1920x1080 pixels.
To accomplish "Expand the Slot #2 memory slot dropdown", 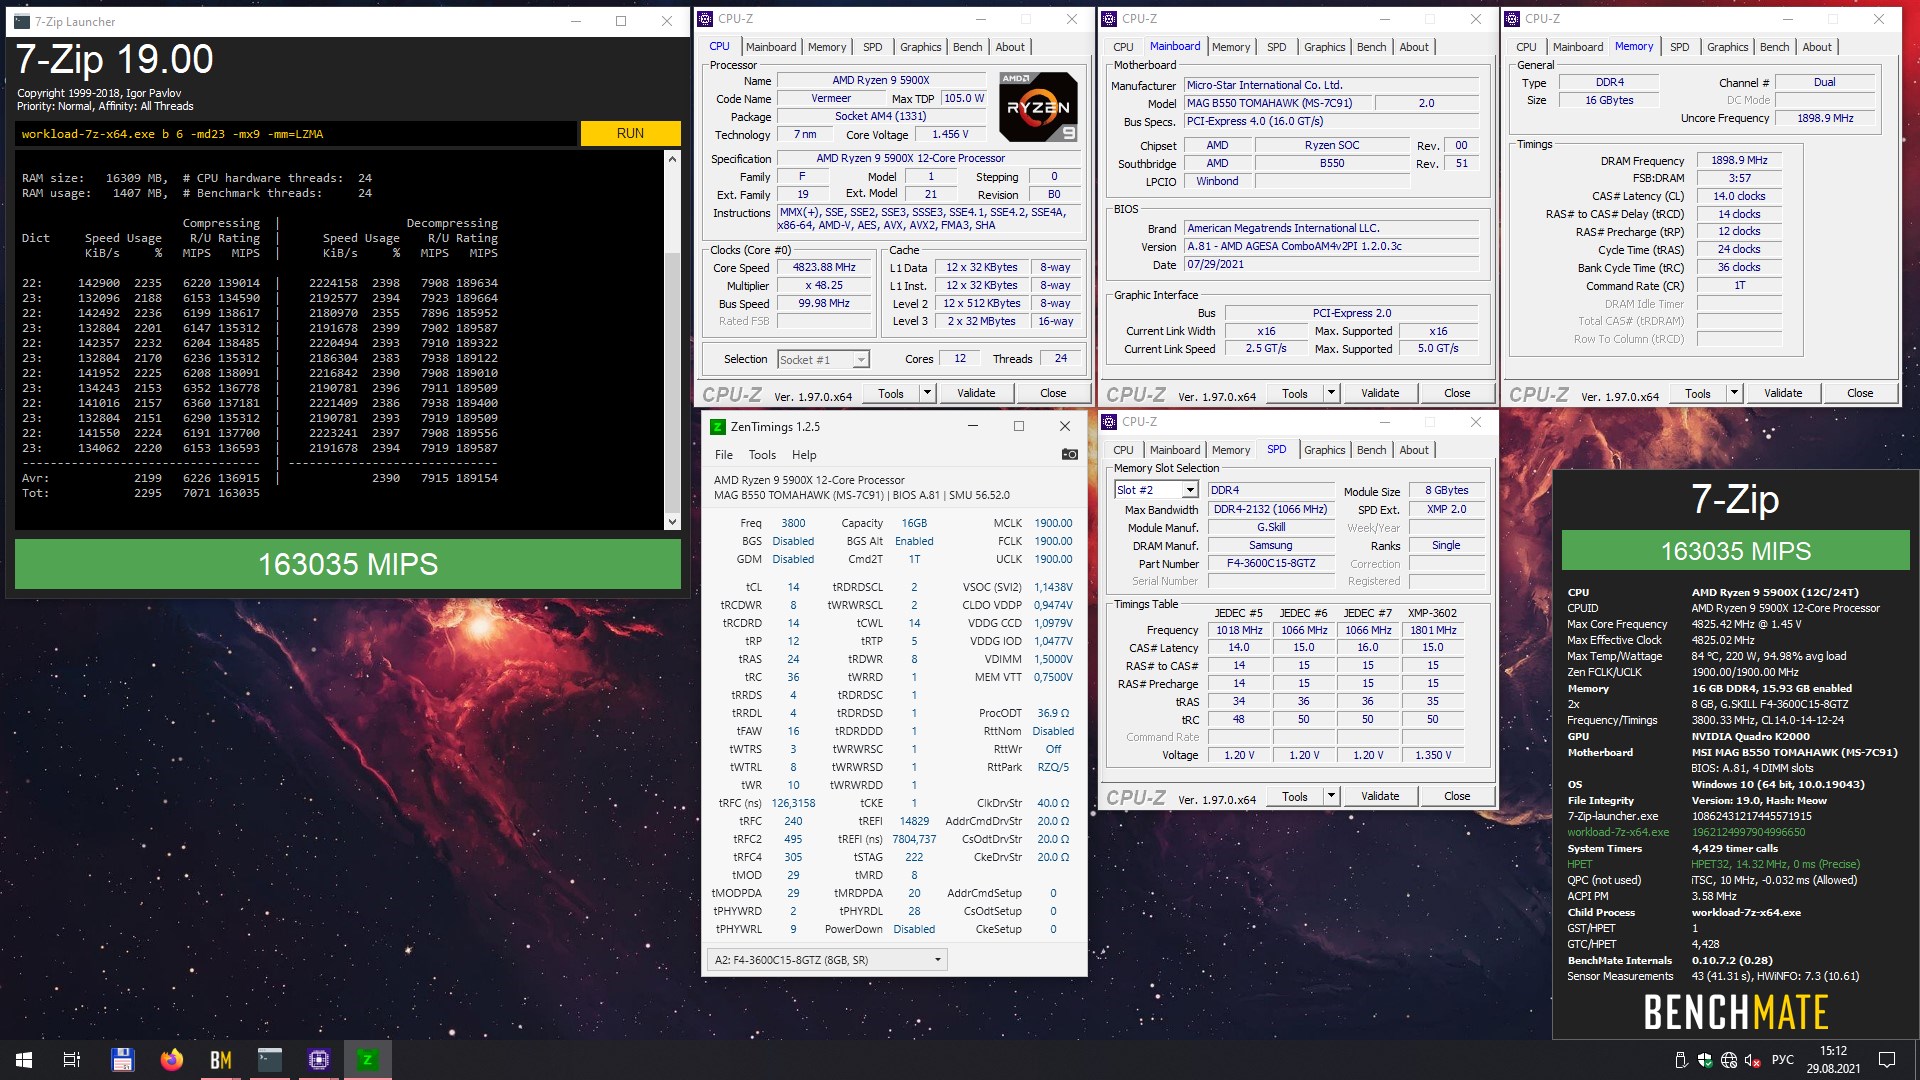I will coord(1189,490).
